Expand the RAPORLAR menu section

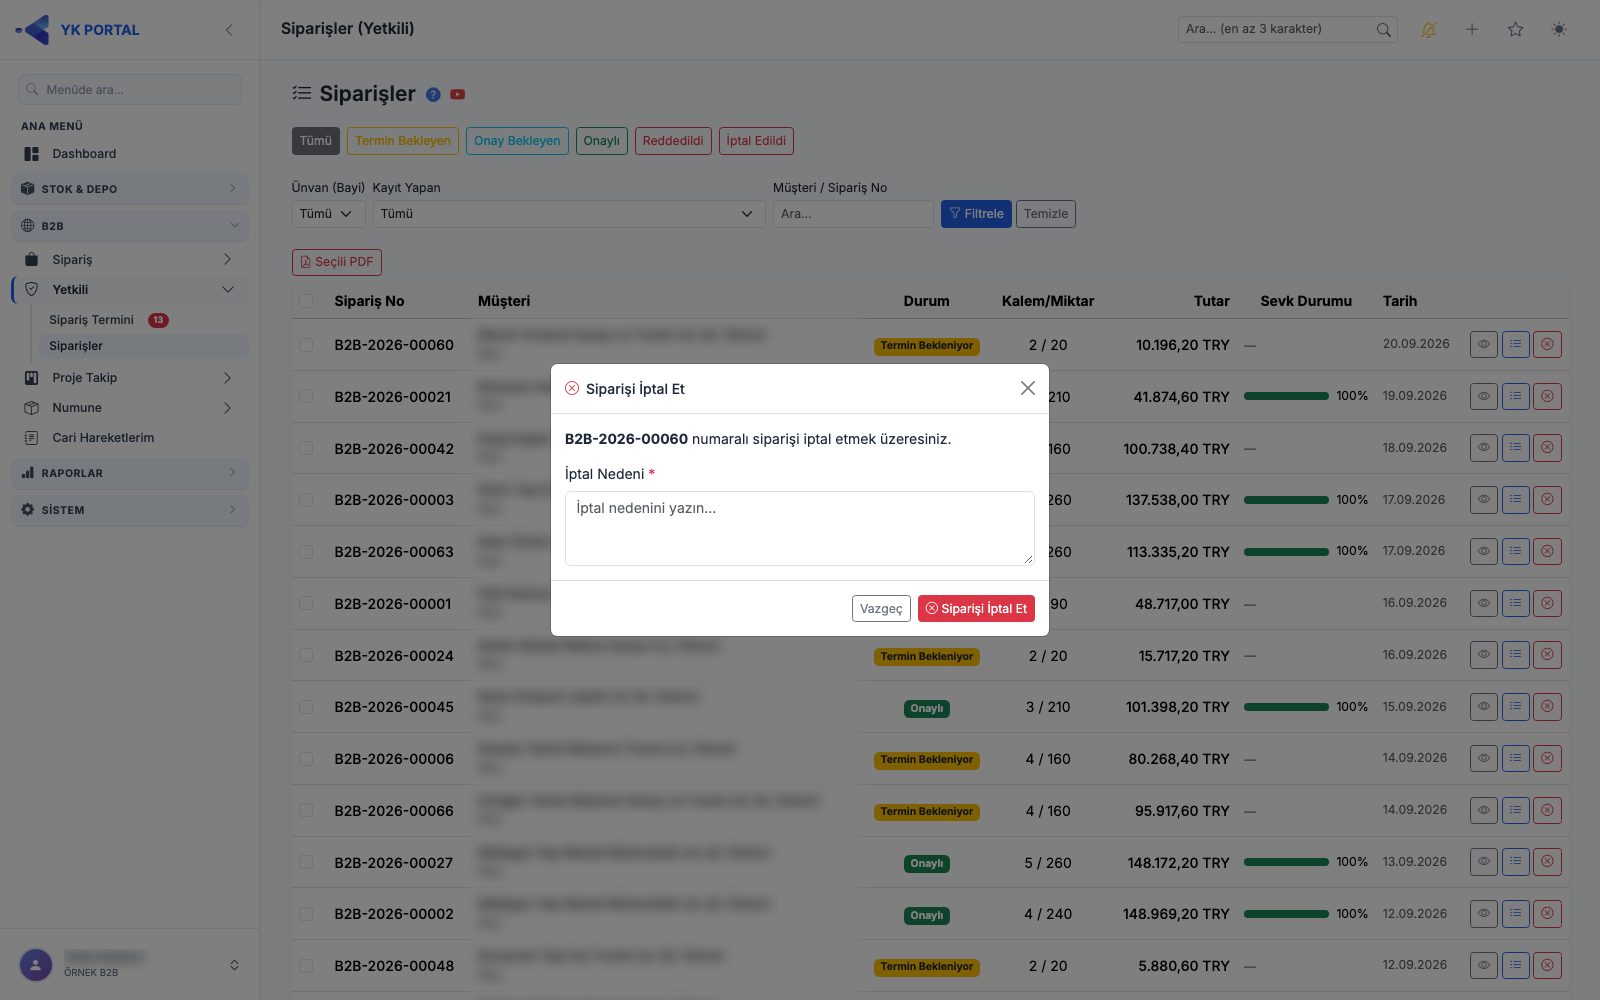point(130,473)
